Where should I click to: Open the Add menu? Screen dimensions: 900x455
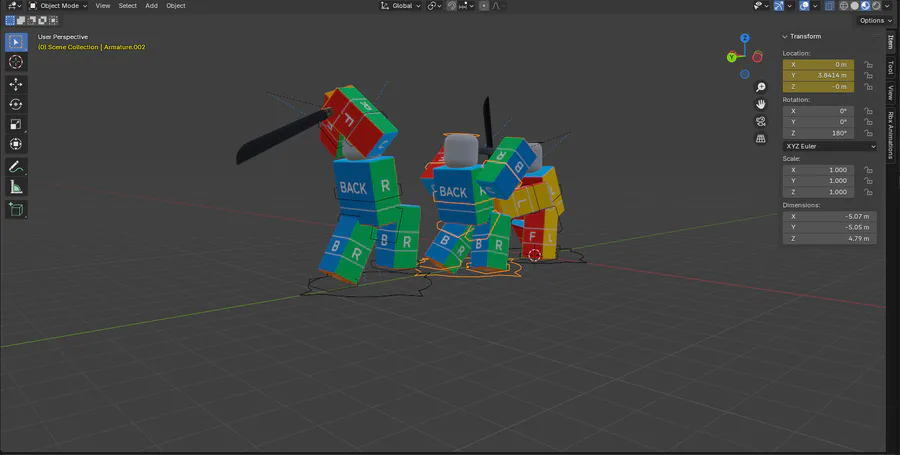tap(152, 6)
